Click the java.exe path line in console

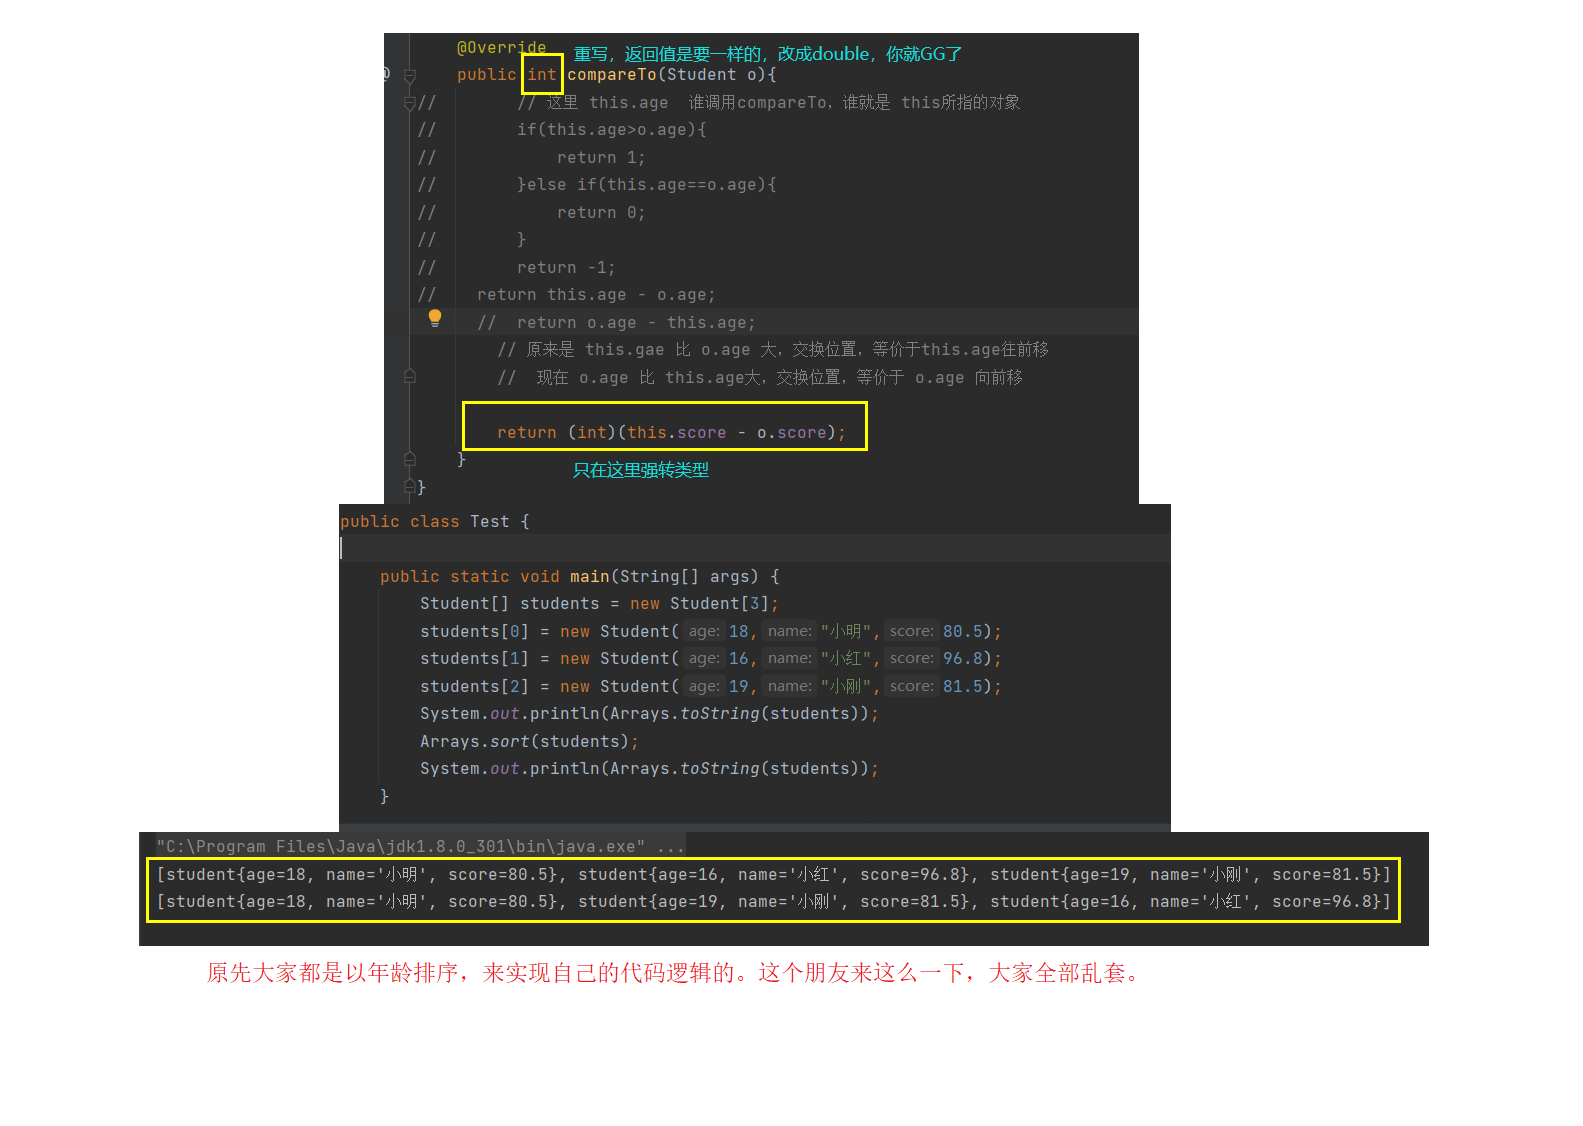coord(420,847)
